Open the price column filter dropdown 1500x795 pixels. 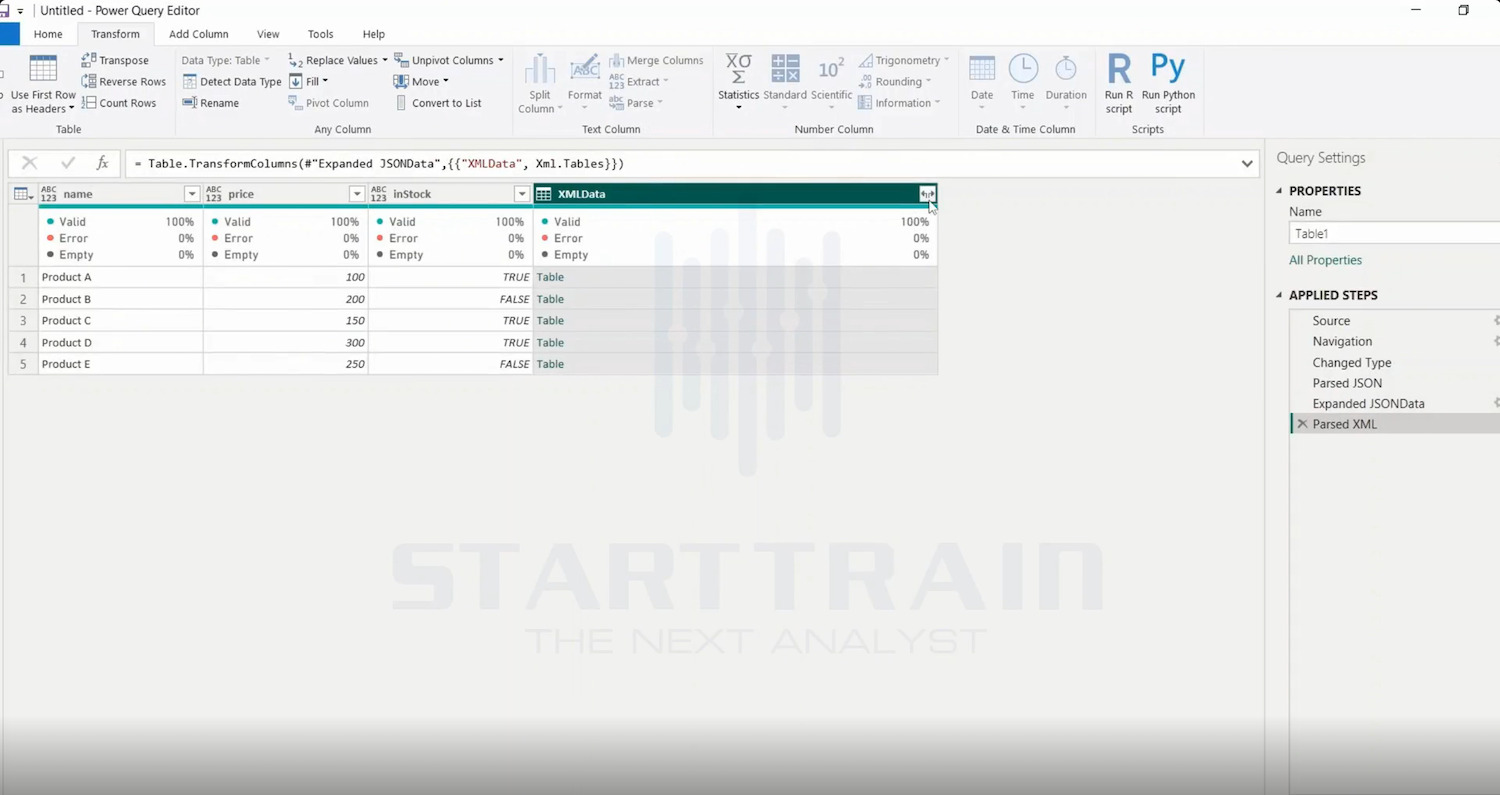coord(357,194)
